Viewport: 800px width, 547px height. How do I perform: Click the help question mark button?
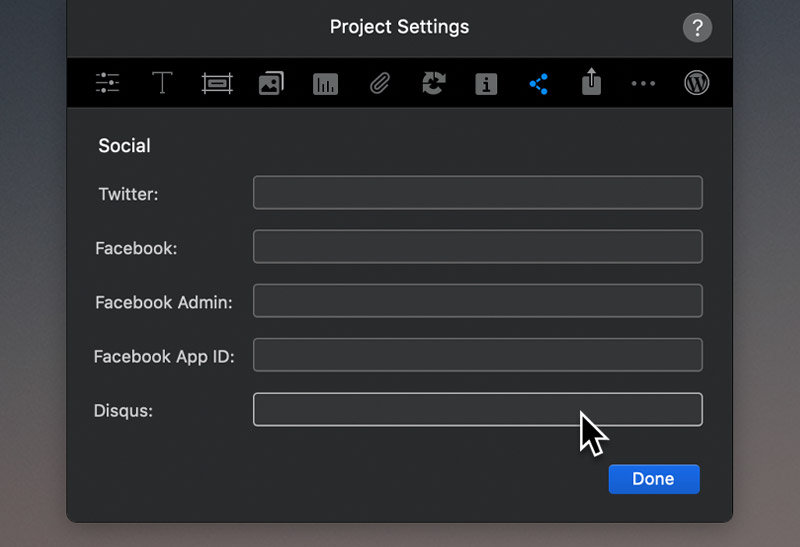(x=697, y=28)
